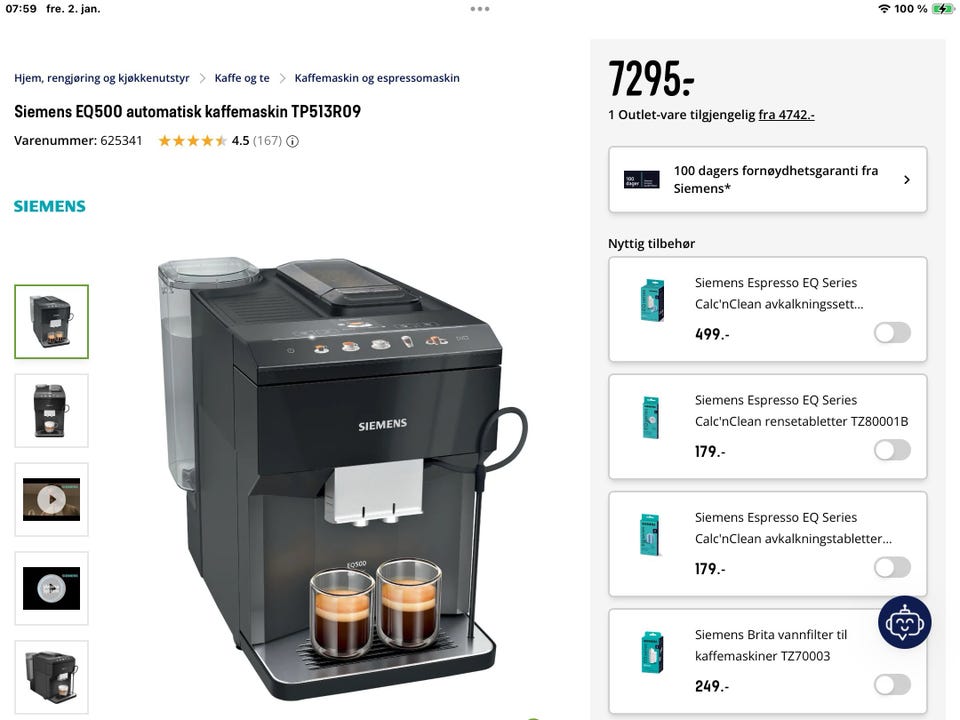
Task: Expand the 100 dagers fornøydhetsgaranti chevron
Action: point(907,180)
